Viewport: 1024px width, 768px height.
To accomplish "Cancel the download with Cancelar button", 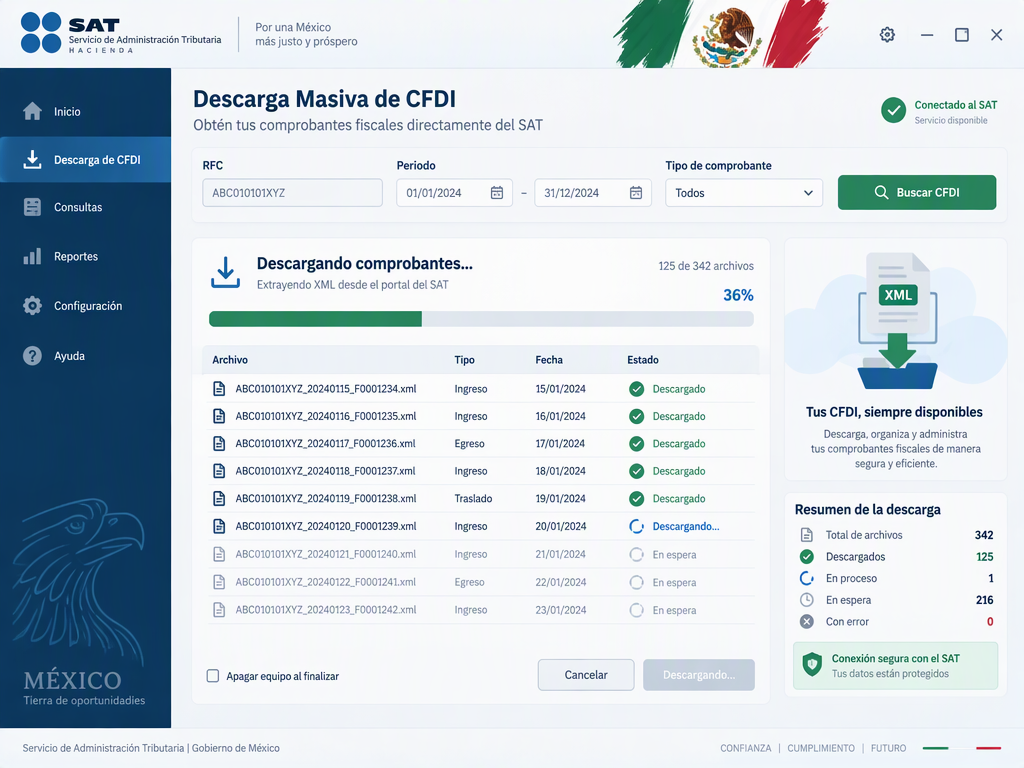I will pyautogui.click(x=586, y=675).
